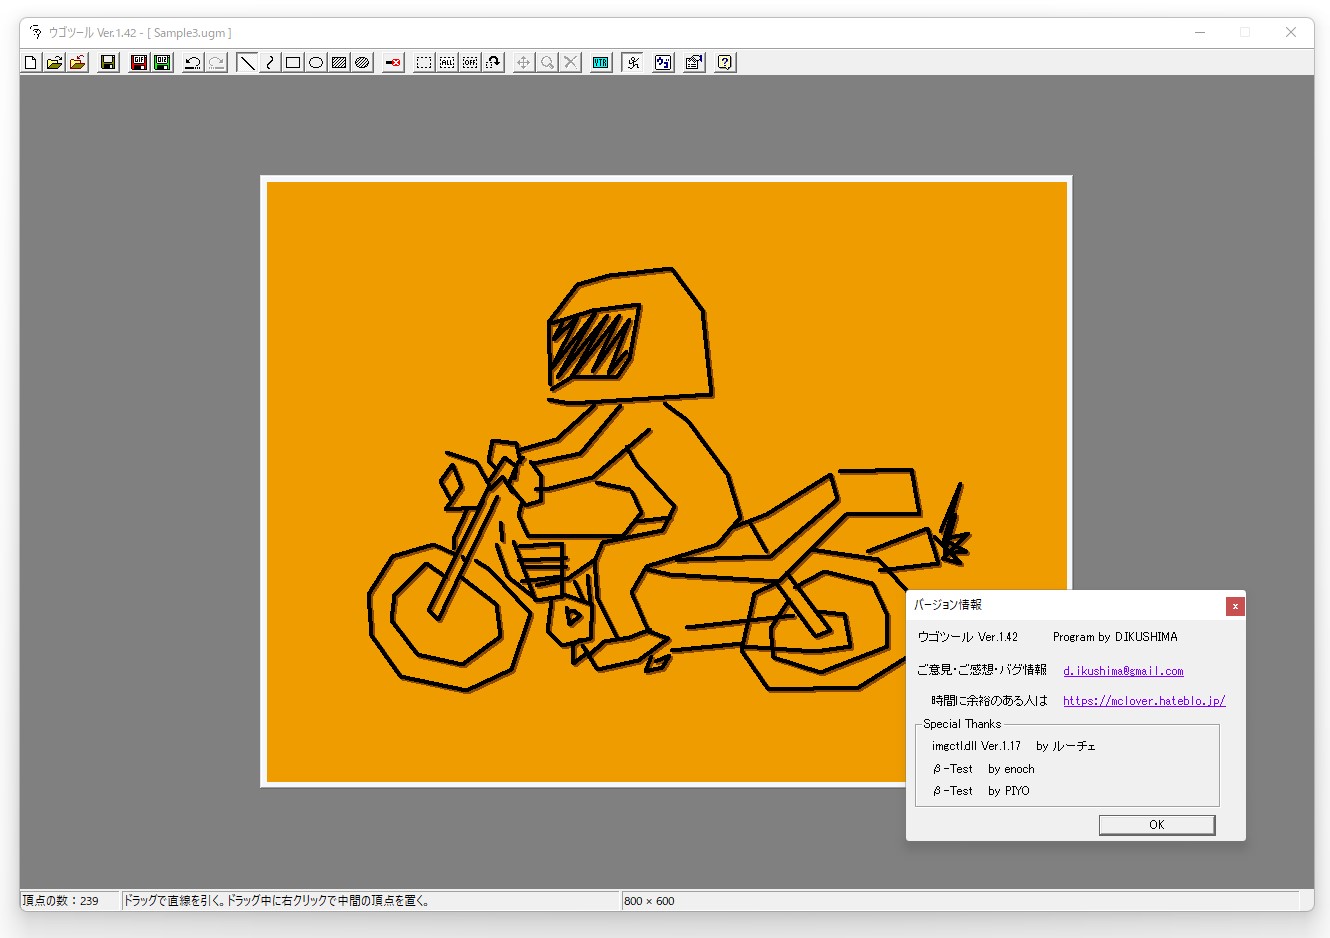Save the file using the floppy disk icon

tap(108, 62)
